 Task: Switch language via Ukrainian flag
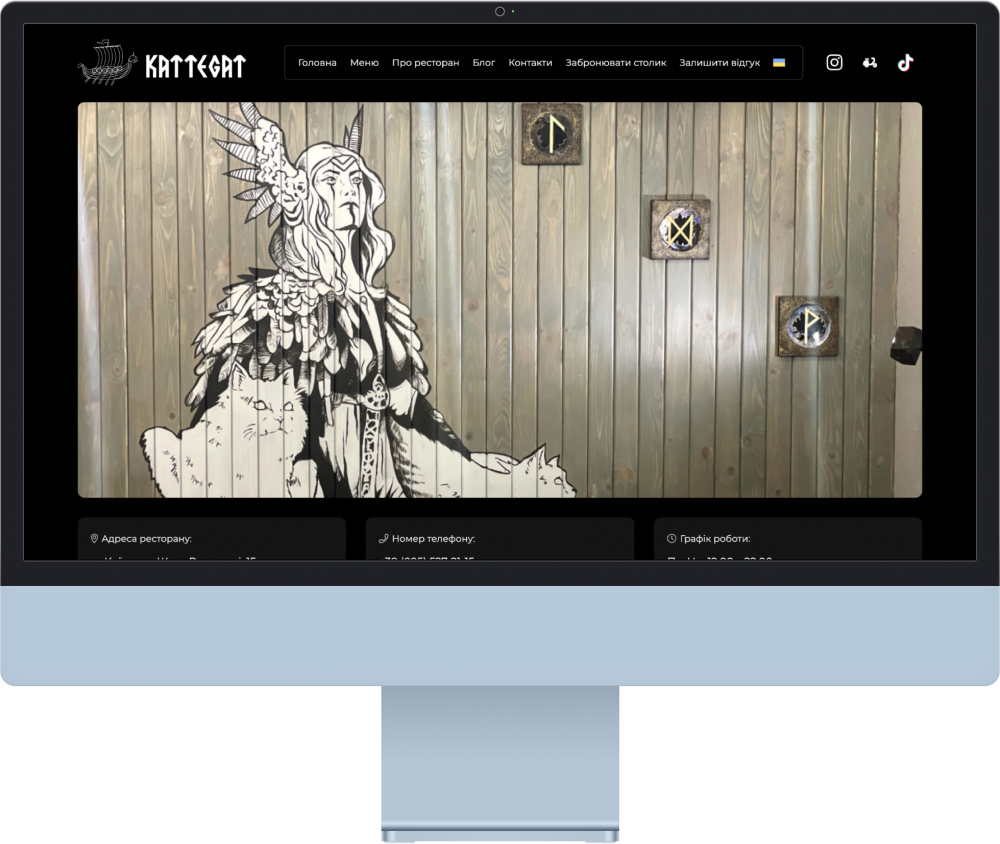click(779, 62)
